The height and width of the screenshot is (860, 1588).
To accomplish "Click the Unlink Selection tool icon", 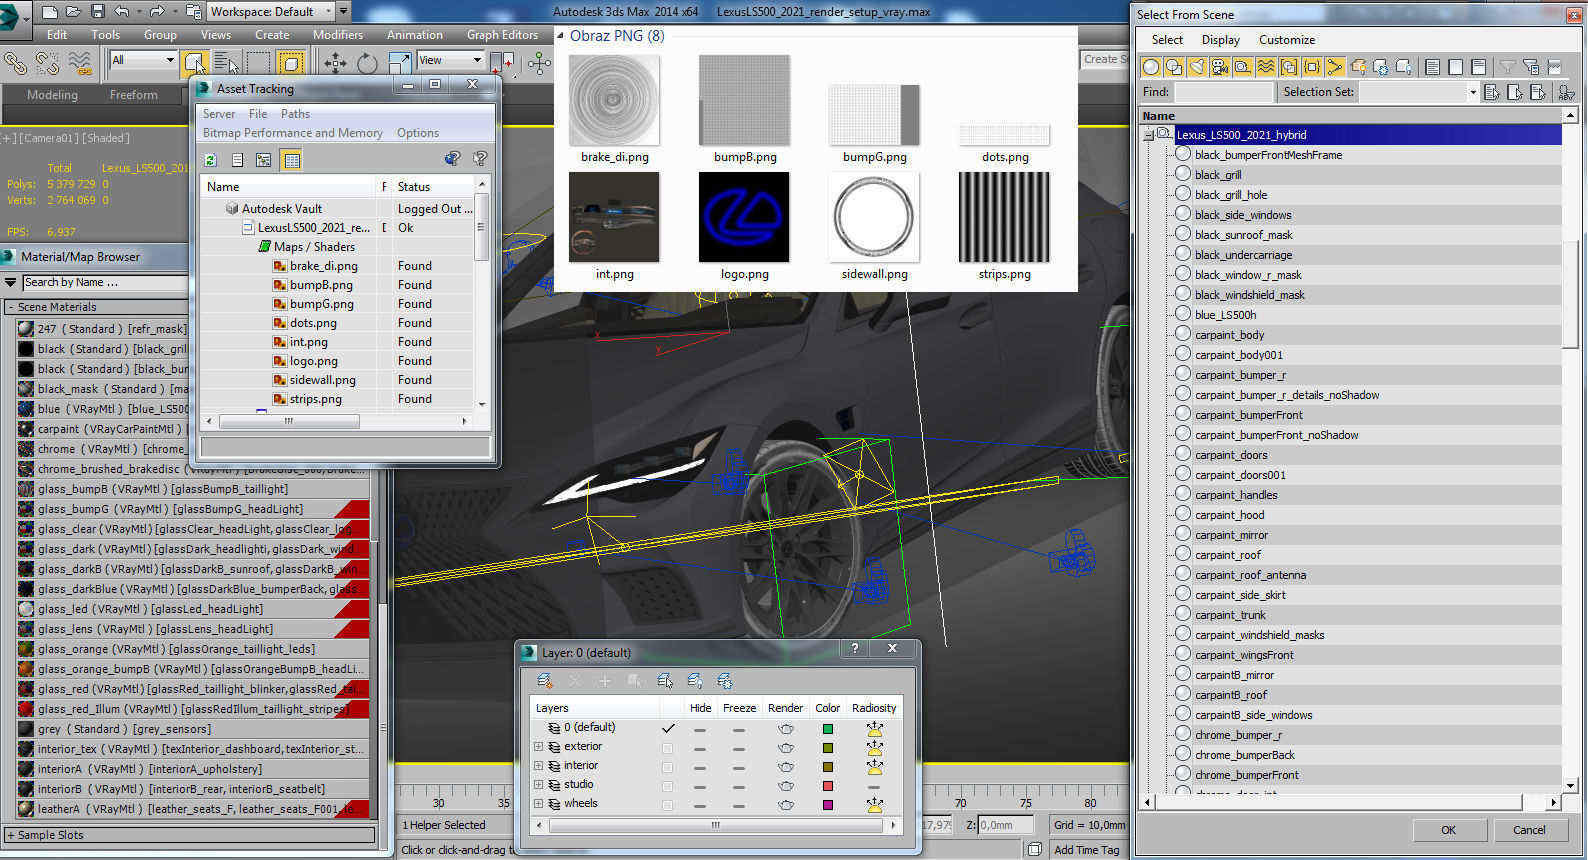I will pyautogui.click(x=47, y=63).
